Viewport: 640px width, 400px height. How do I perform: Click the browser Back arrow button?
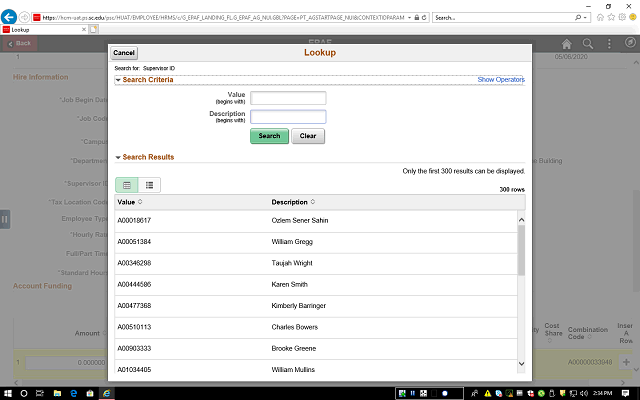click(9, 17)
